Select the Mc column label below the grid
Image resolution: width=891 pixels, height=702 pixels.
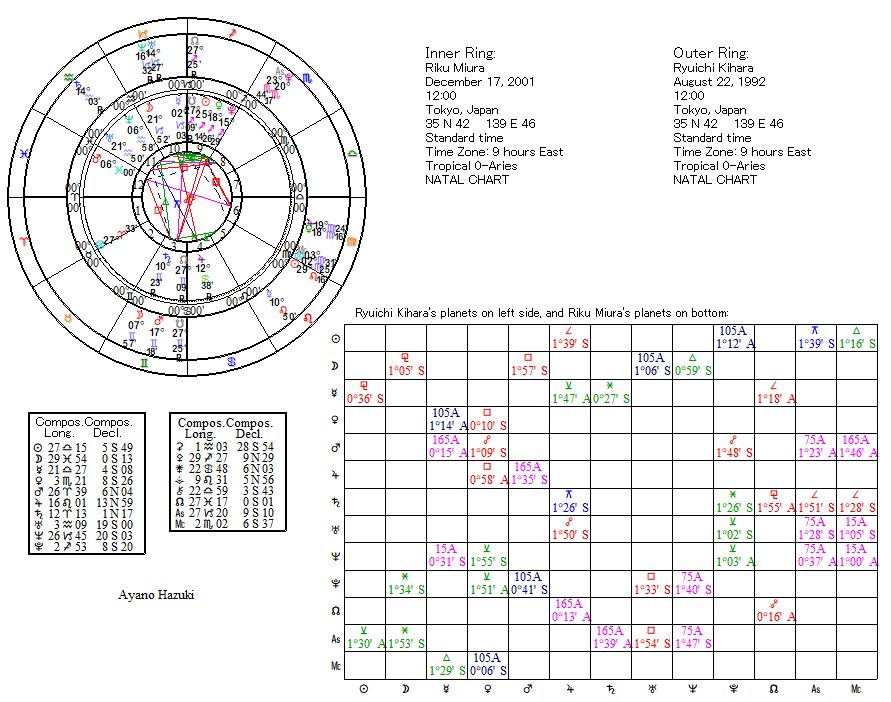[x=856, y=689]
